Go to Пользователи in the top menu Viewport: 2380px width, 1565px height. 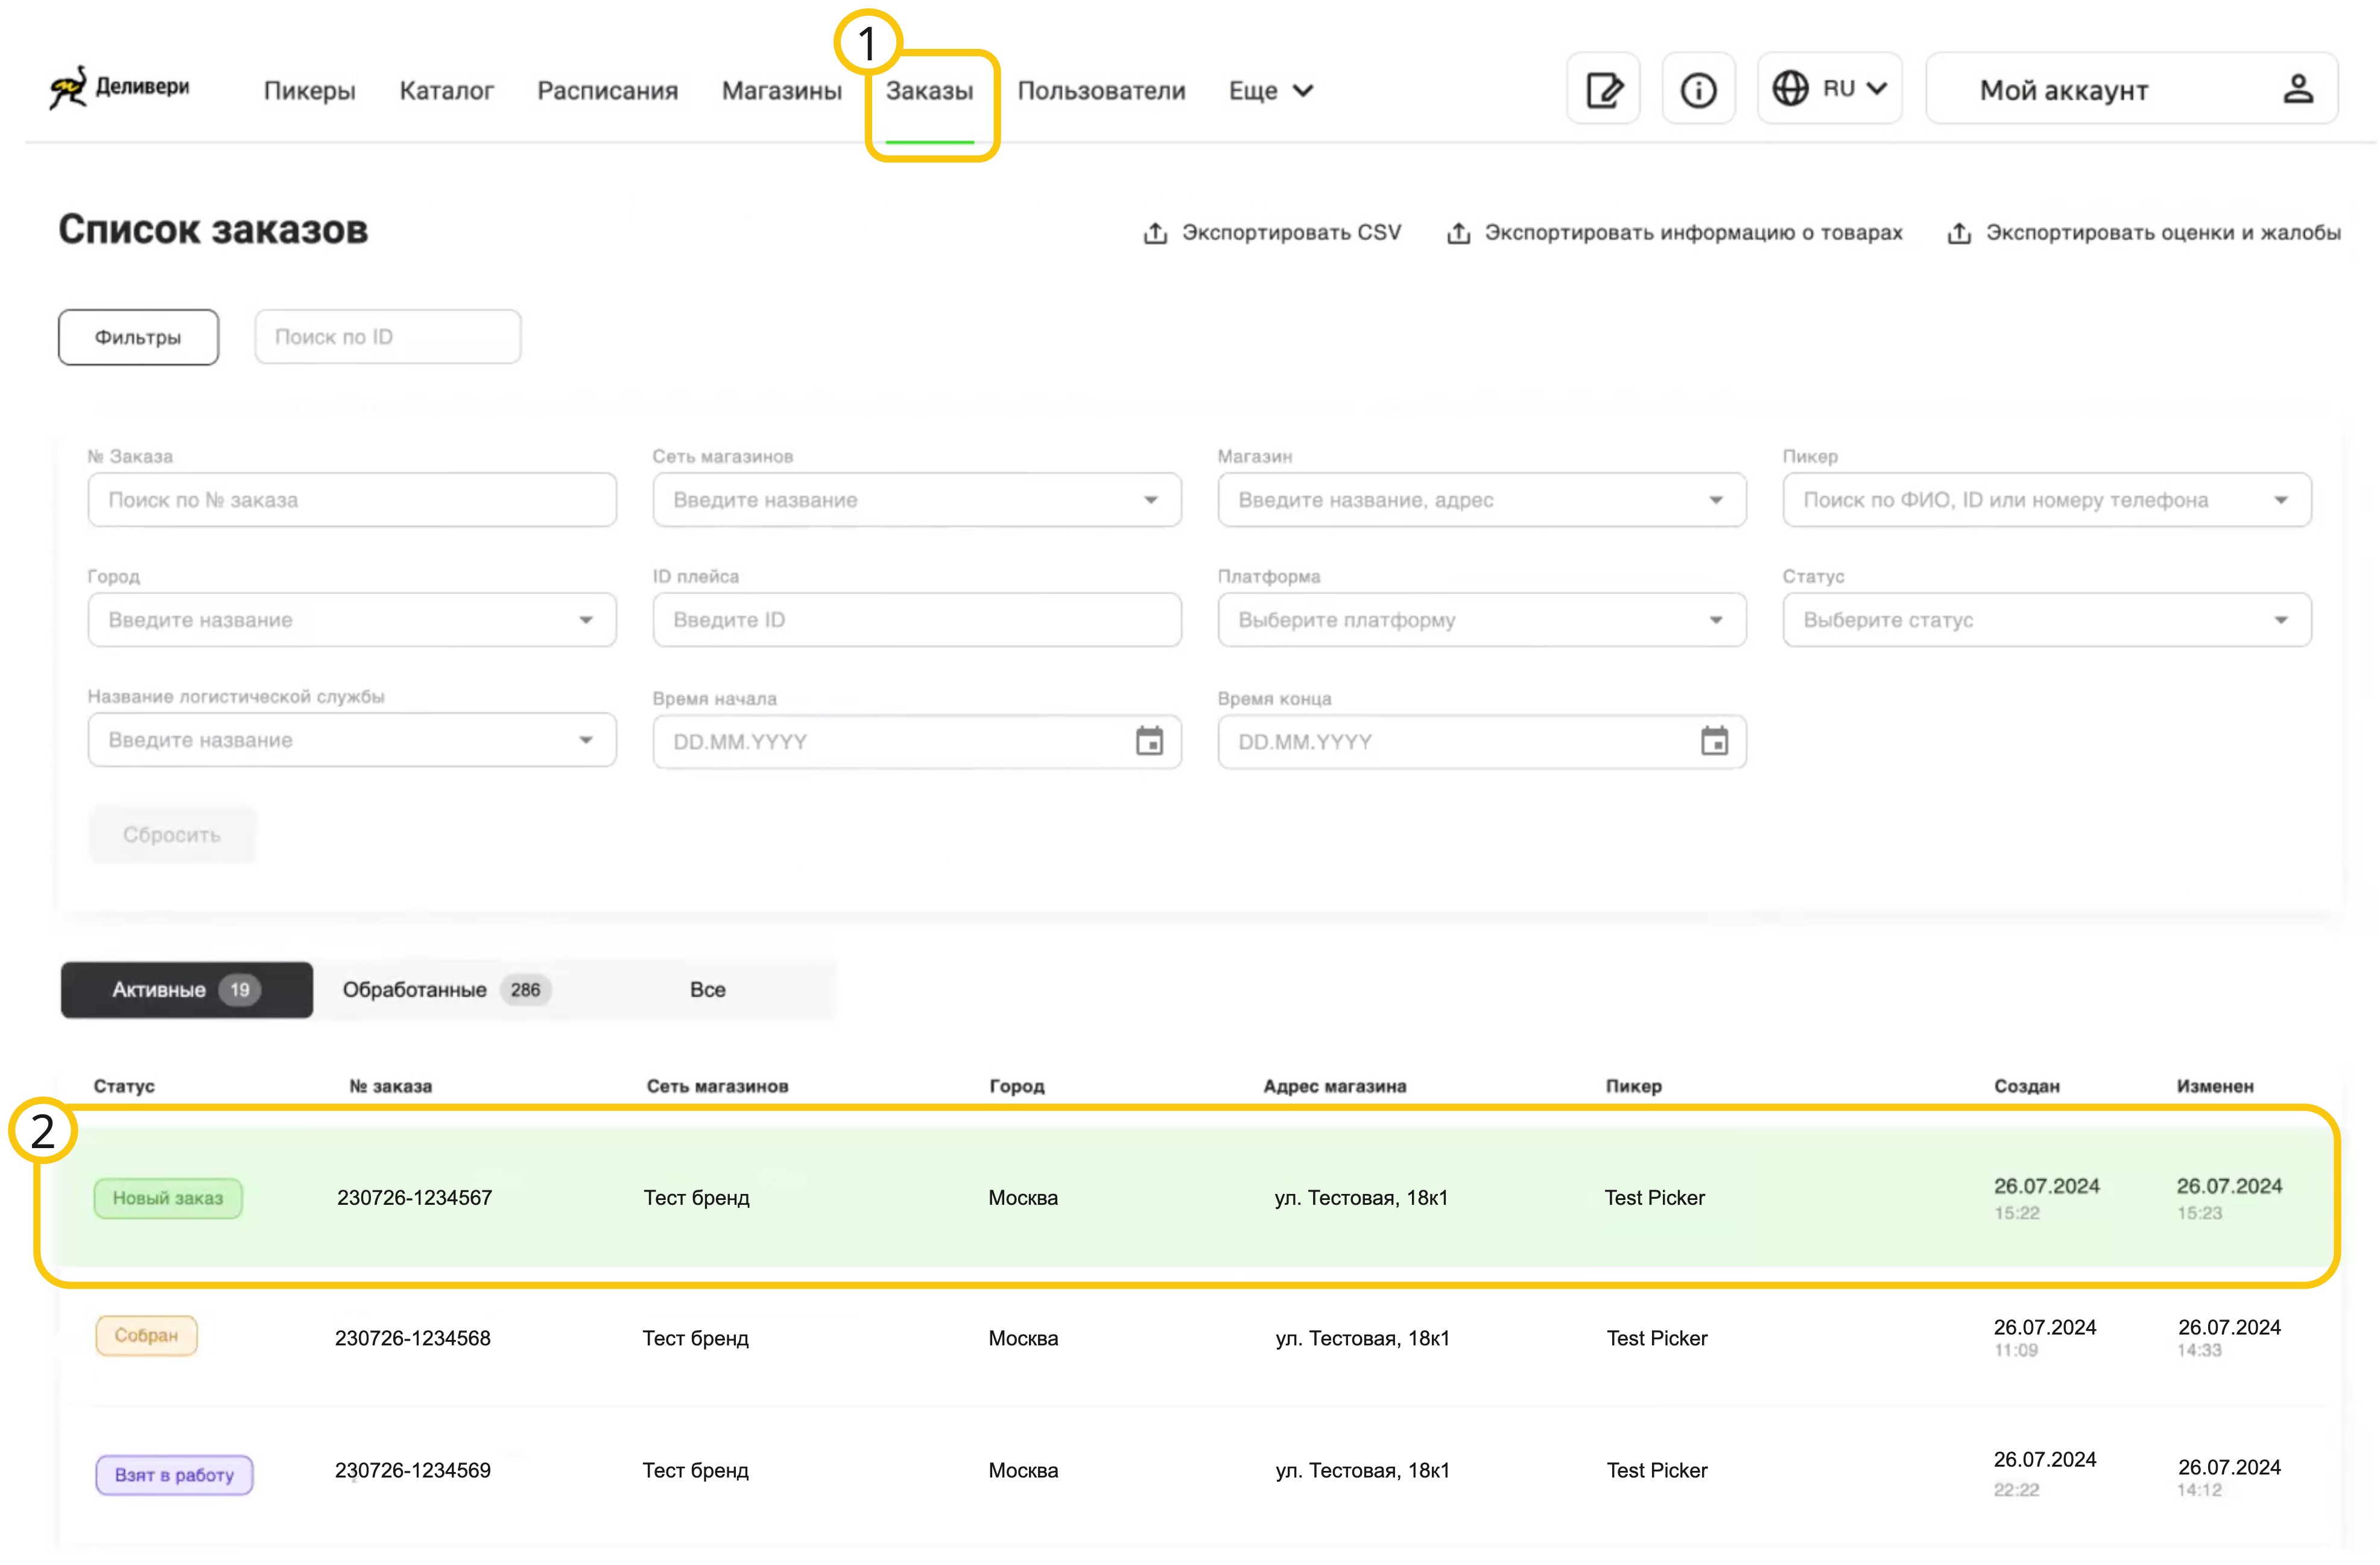click(1101, 91)
